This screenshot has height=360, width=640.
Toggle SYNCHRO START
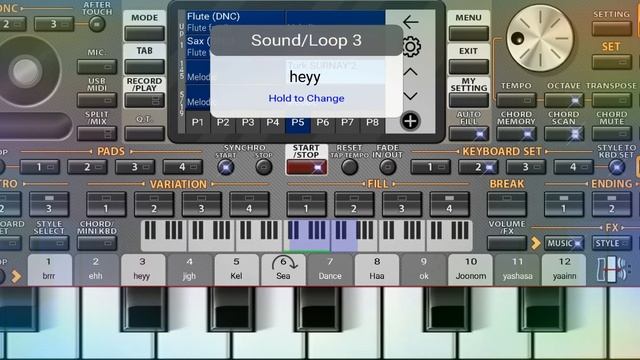(226, 167)
